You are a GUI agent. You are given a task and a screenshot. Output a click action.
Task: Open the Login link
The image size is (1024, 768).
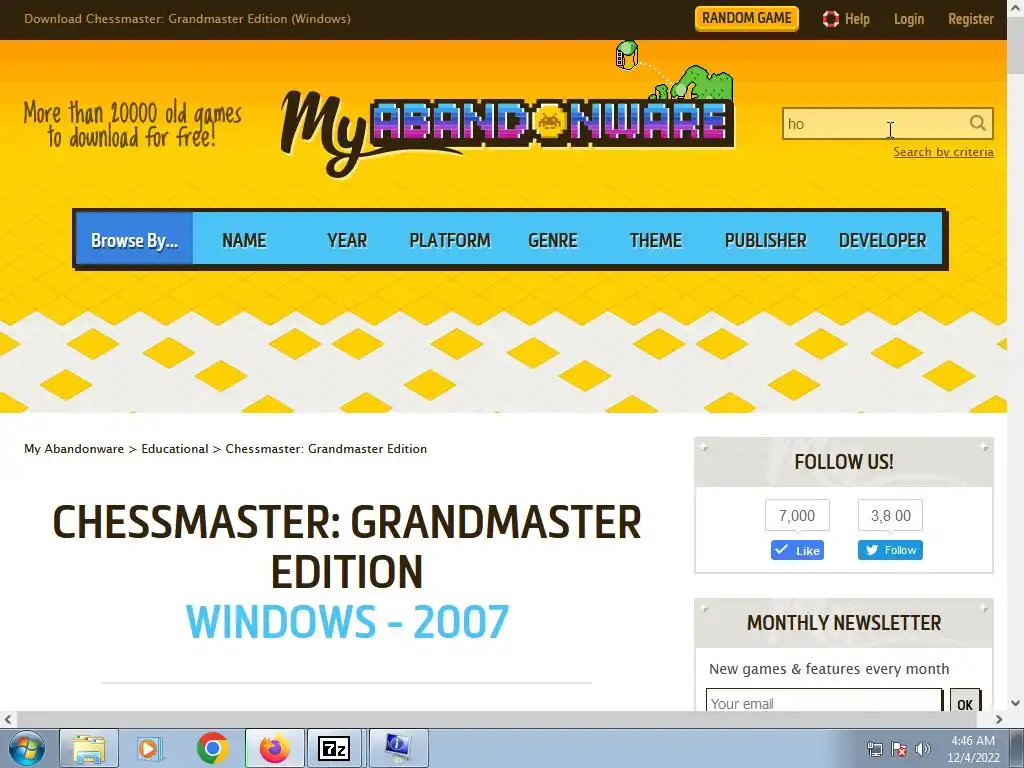[x=908, y=19]
